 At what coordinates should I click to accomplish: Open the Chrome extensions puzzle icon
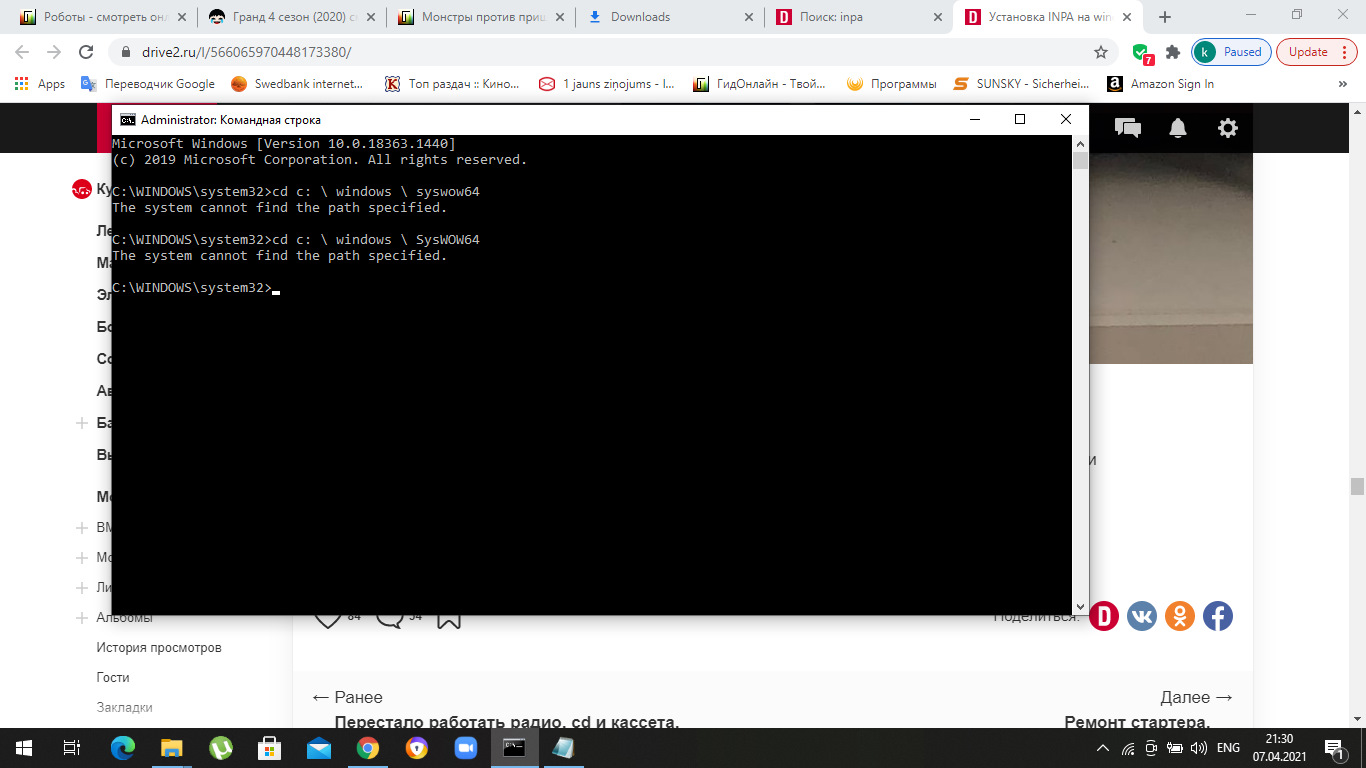click(1173, 52)
